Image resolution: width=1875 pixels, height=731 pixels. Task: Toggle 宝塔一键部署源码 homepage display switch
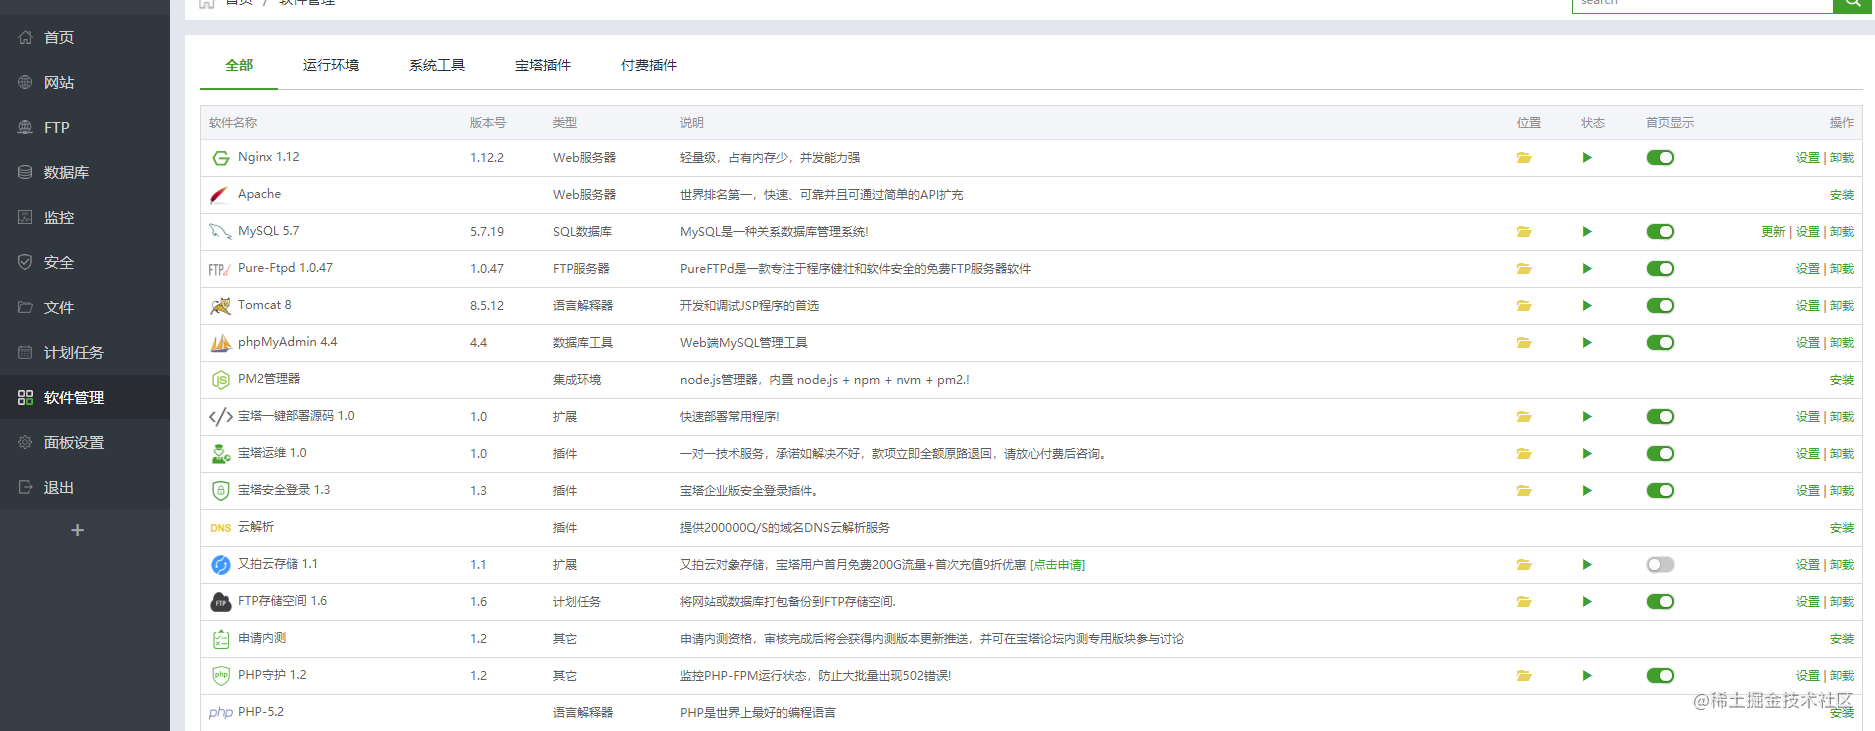point(1660,417)
